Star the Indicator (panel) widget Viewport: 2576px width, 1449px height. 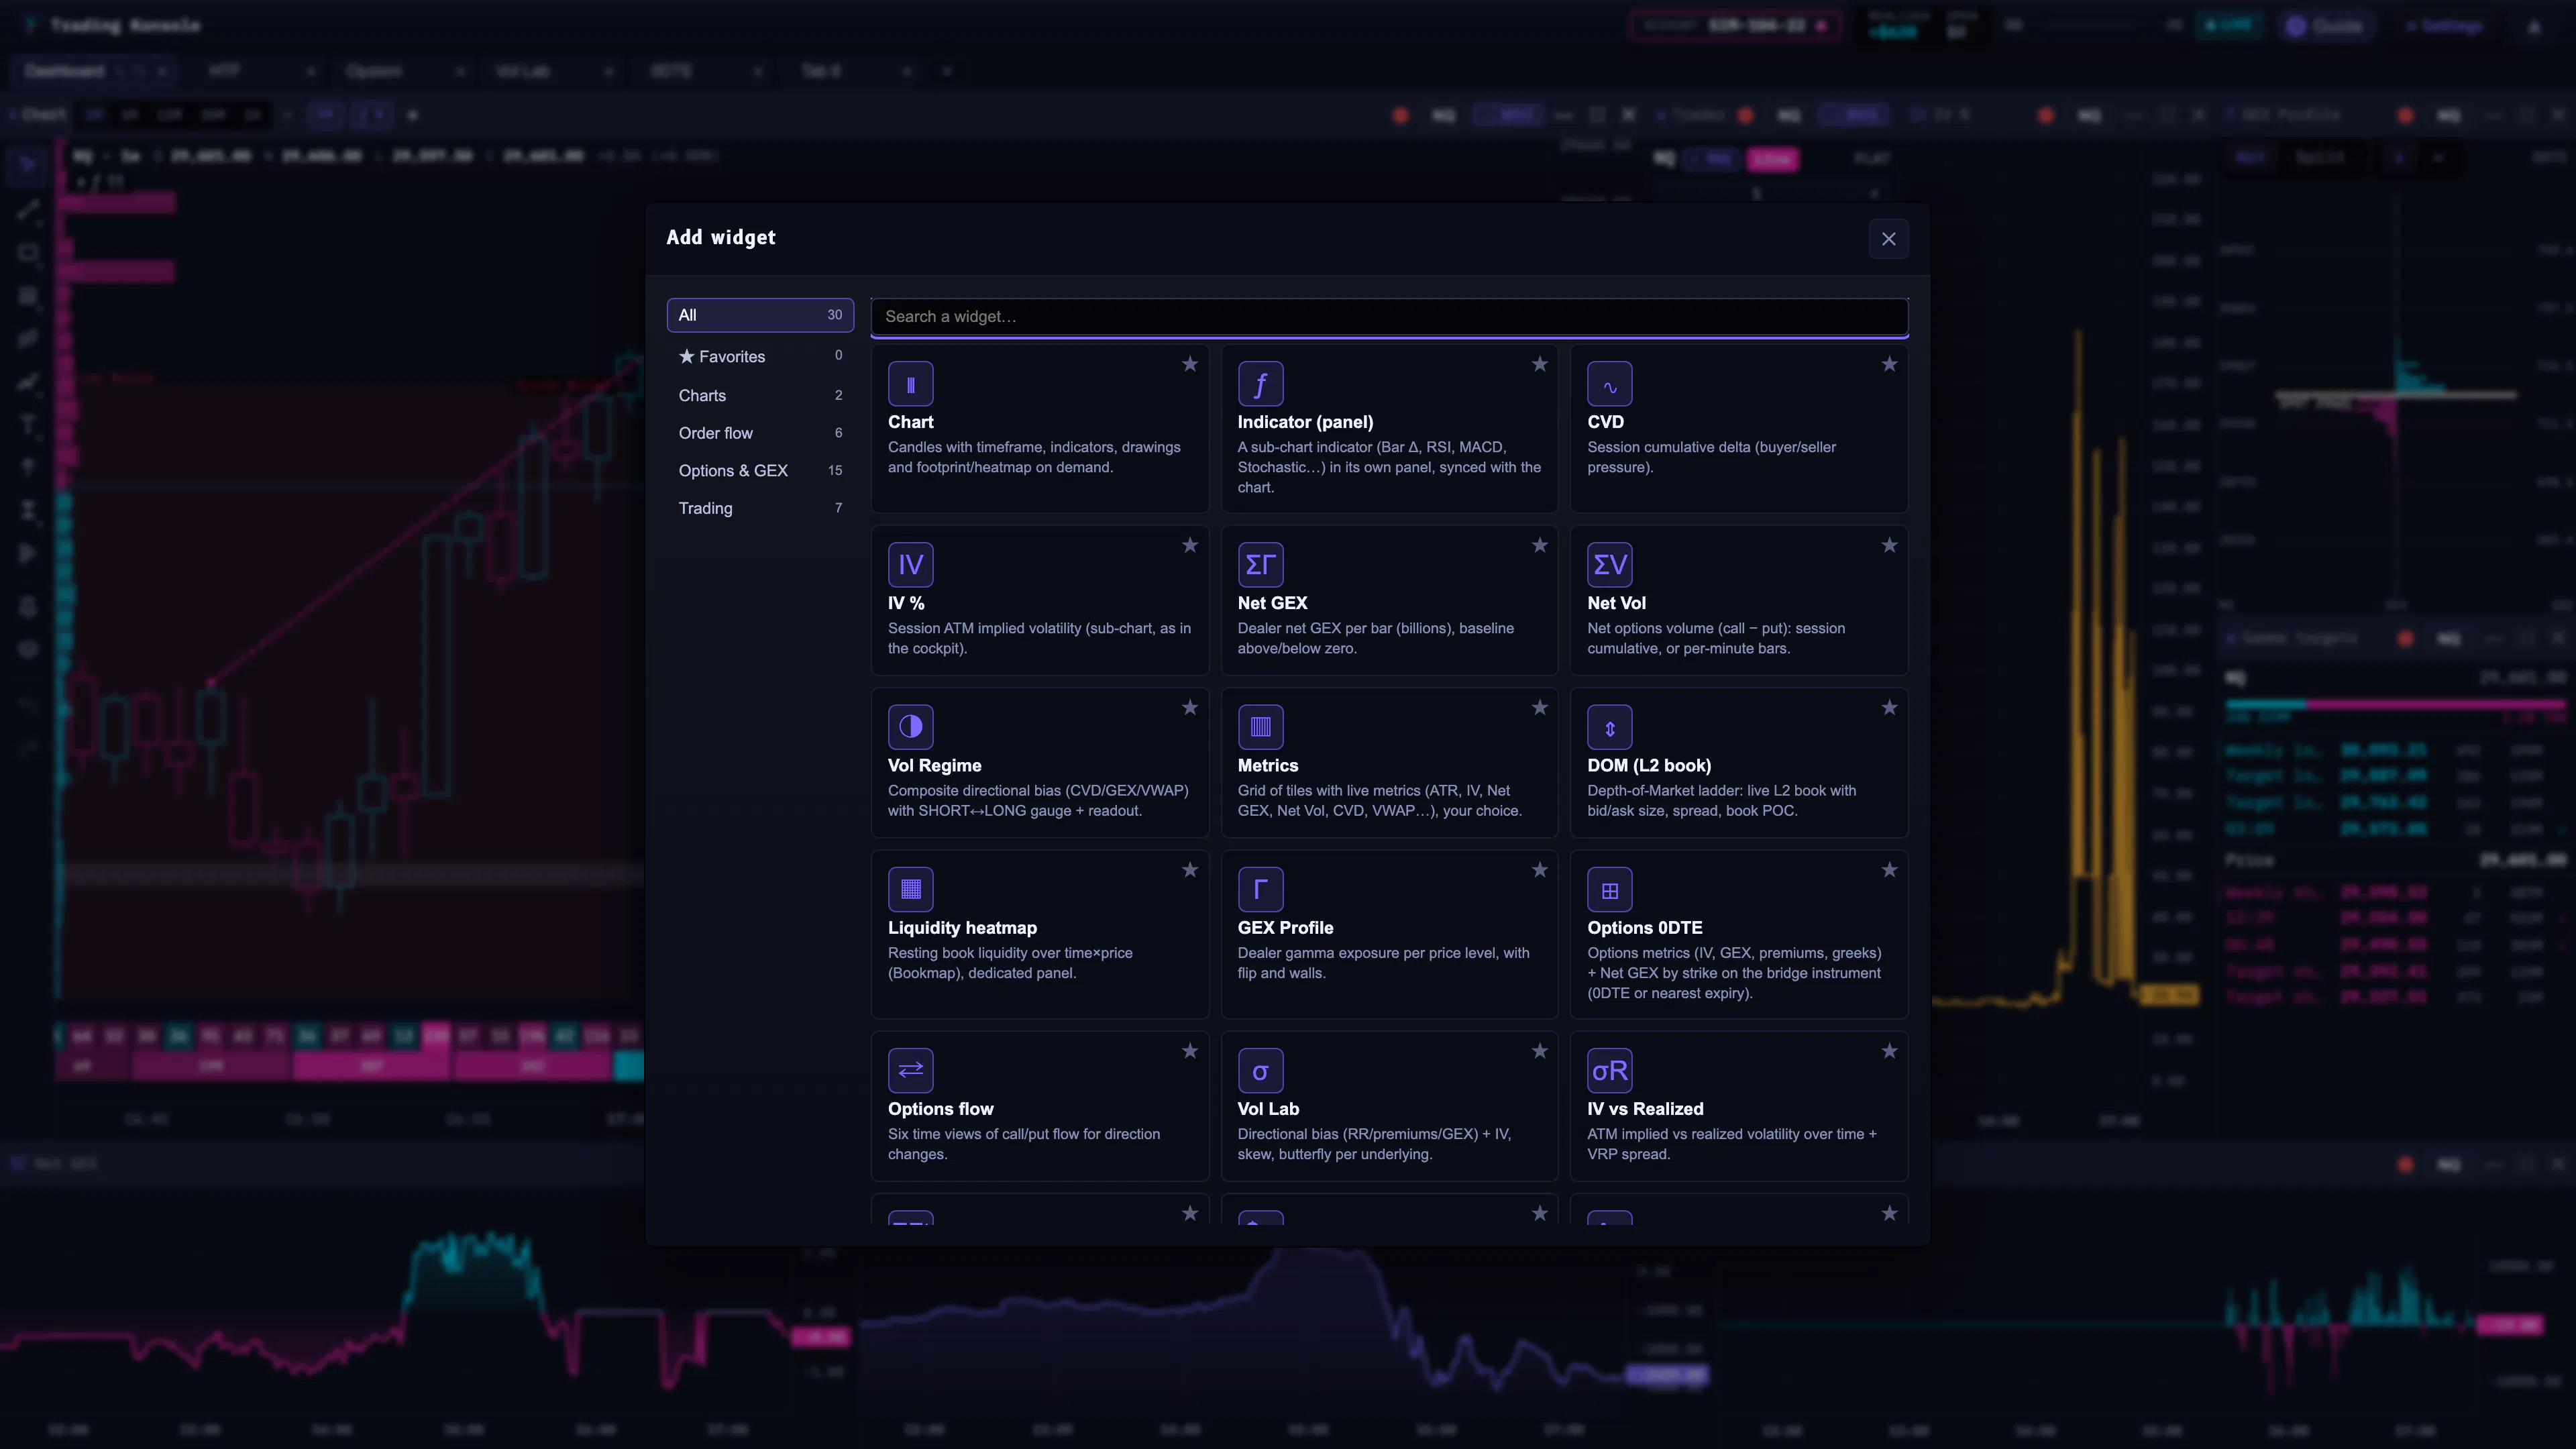point(1540,364)
